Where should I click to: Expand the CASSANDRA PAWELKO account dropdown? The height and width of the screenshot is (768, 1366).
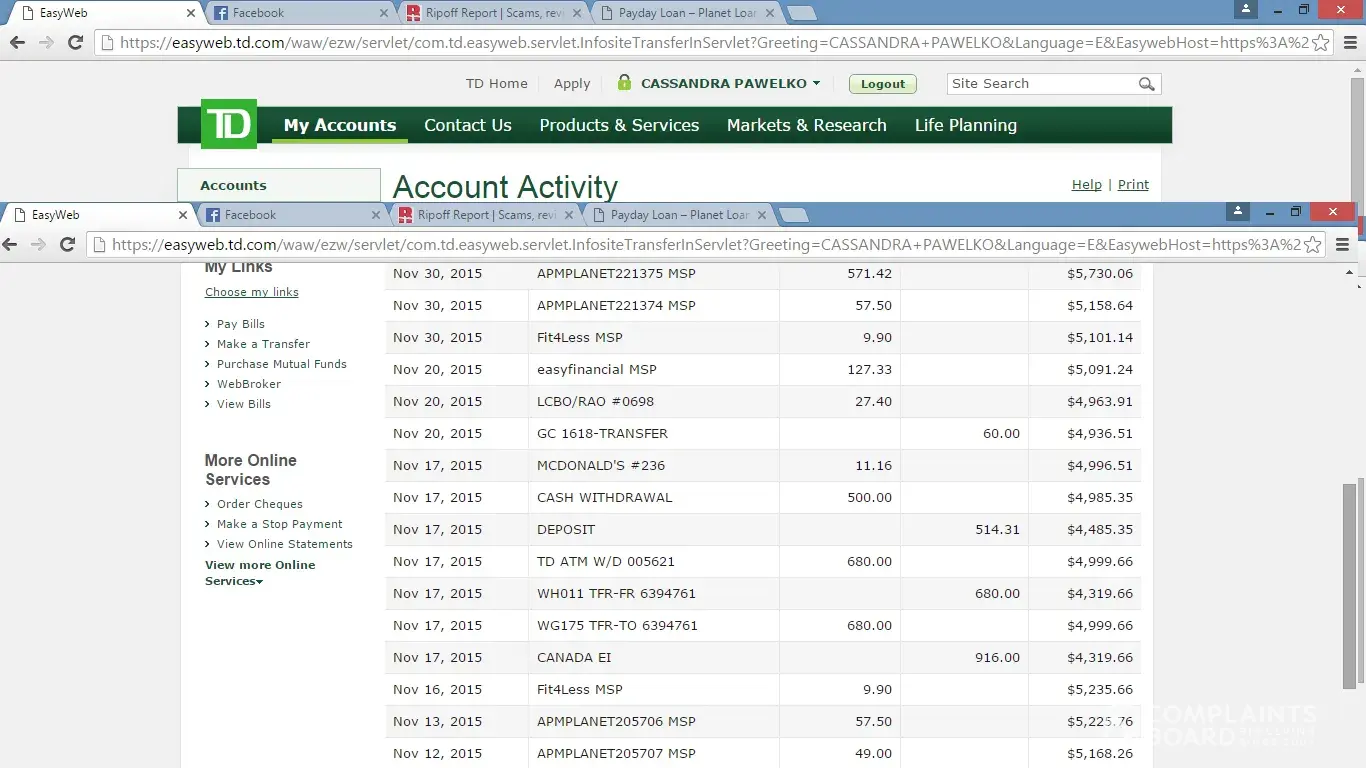[x=816, y=84]
